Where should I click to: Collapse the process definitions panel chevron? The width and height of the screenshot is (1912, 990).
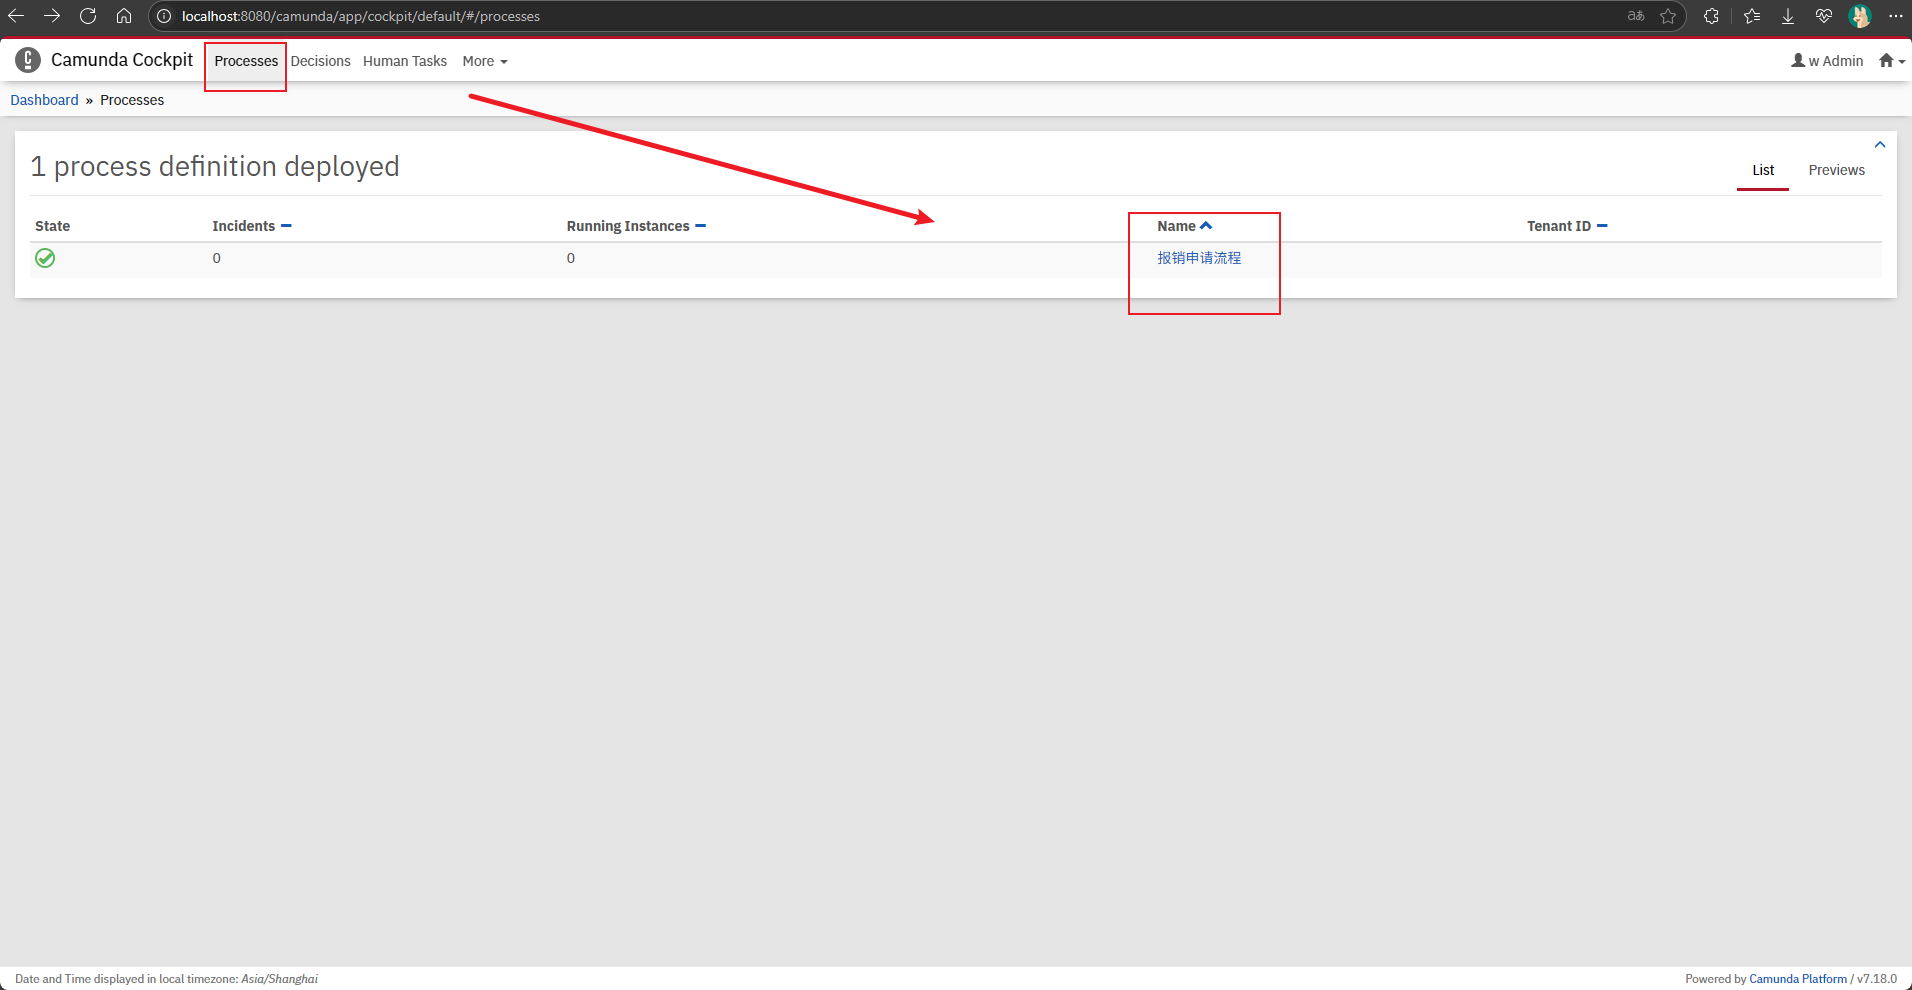[x=1879, y=145]
